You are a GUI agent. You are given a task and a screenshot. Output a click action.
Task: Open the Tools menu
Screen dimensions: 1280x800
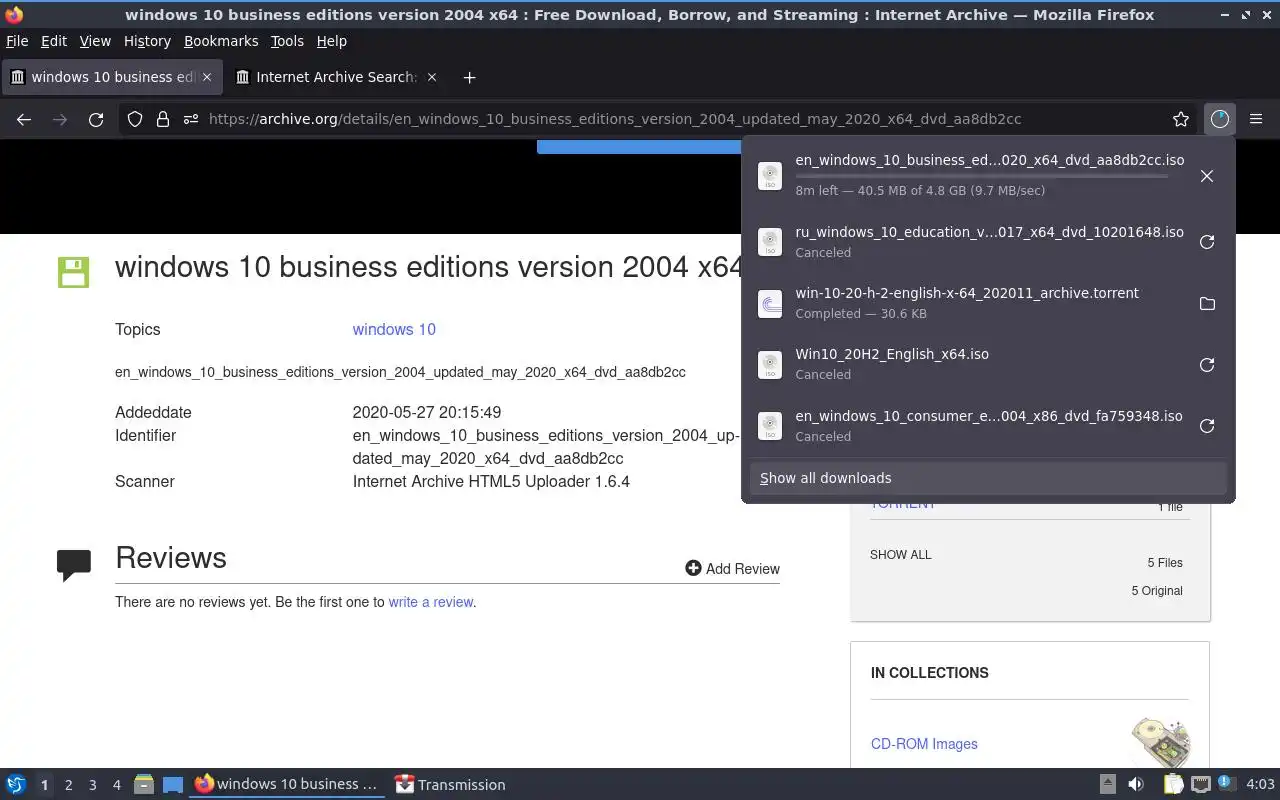click(287, 41)
